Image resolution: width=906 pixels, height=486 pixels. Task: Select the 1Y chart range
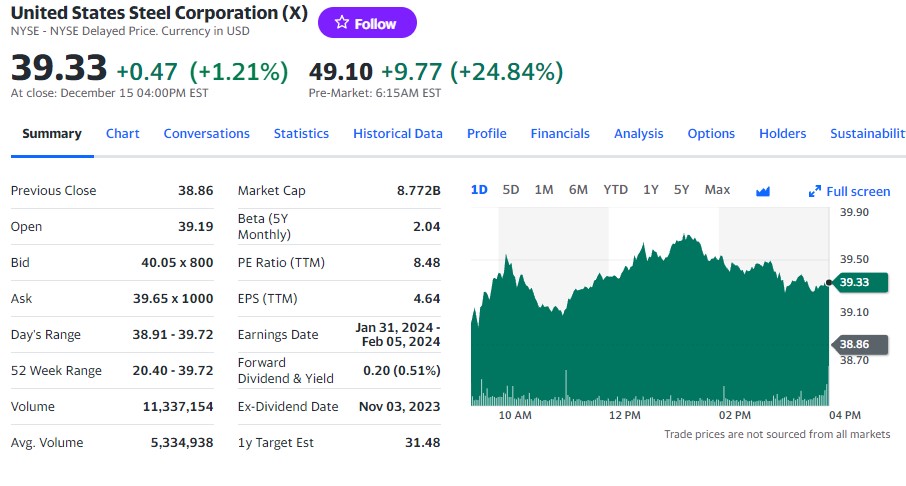click(651, 190)
